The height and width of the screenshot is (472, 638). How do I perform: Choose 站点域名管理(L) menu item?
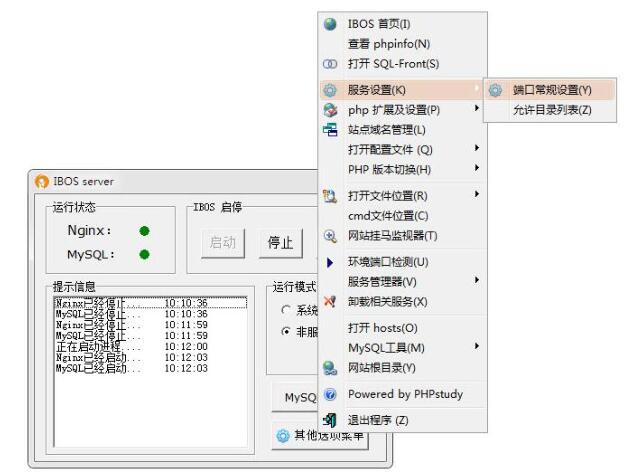(x=402, y=130)
